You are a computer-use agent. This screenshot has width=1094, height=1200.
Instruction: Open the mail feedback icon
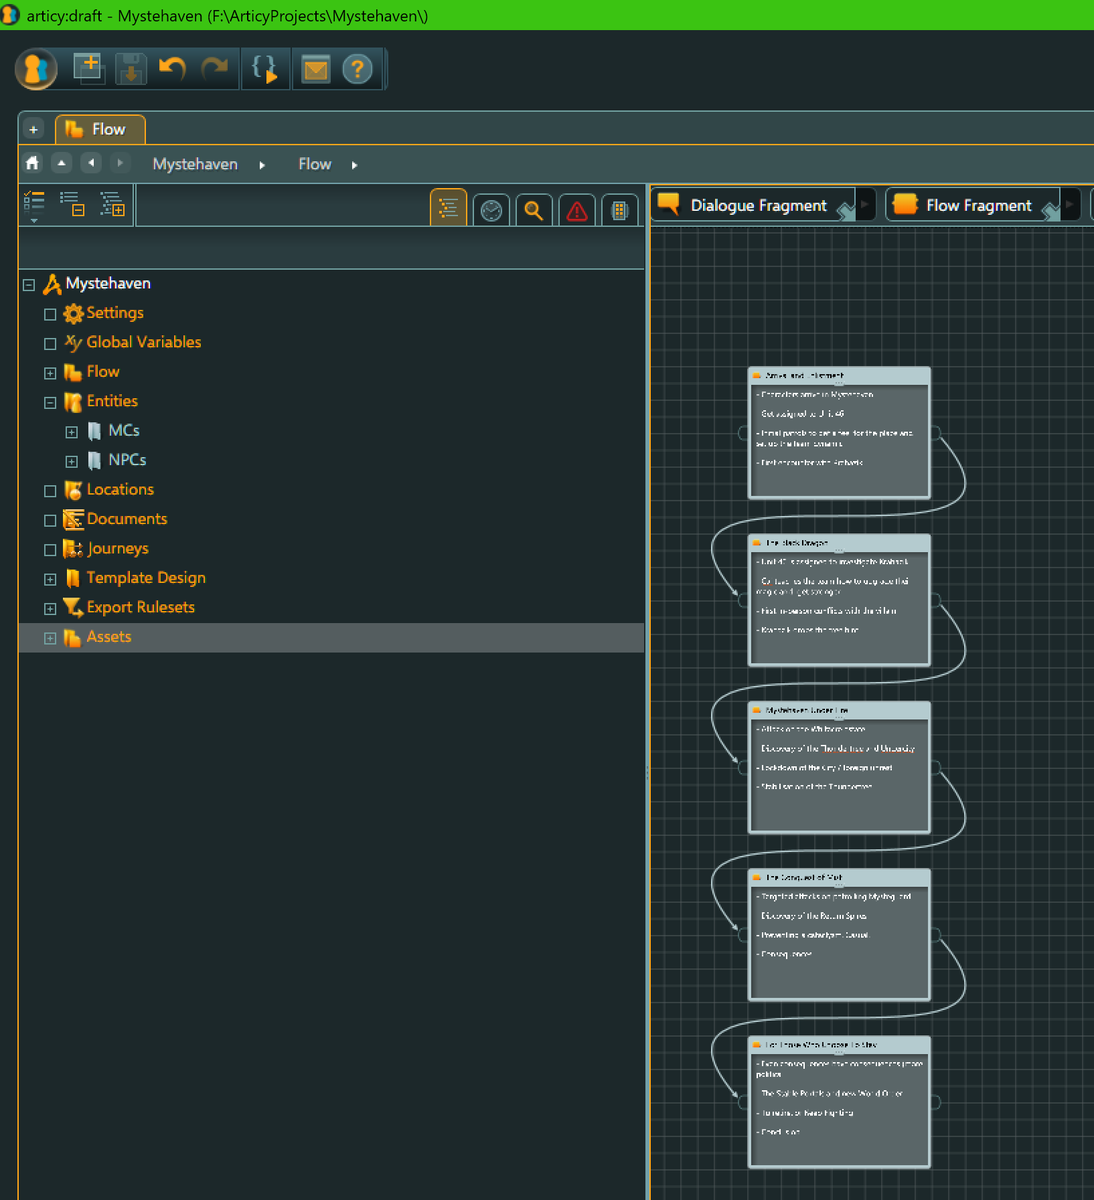[316, 69]
